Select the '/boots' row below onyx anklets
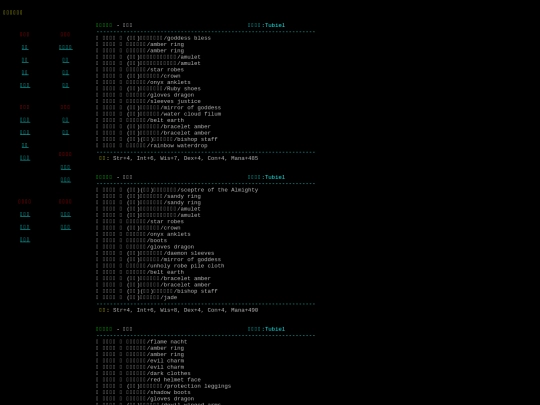Image resolution: width=540 pixels, height=405 pixels. point(131,240)
